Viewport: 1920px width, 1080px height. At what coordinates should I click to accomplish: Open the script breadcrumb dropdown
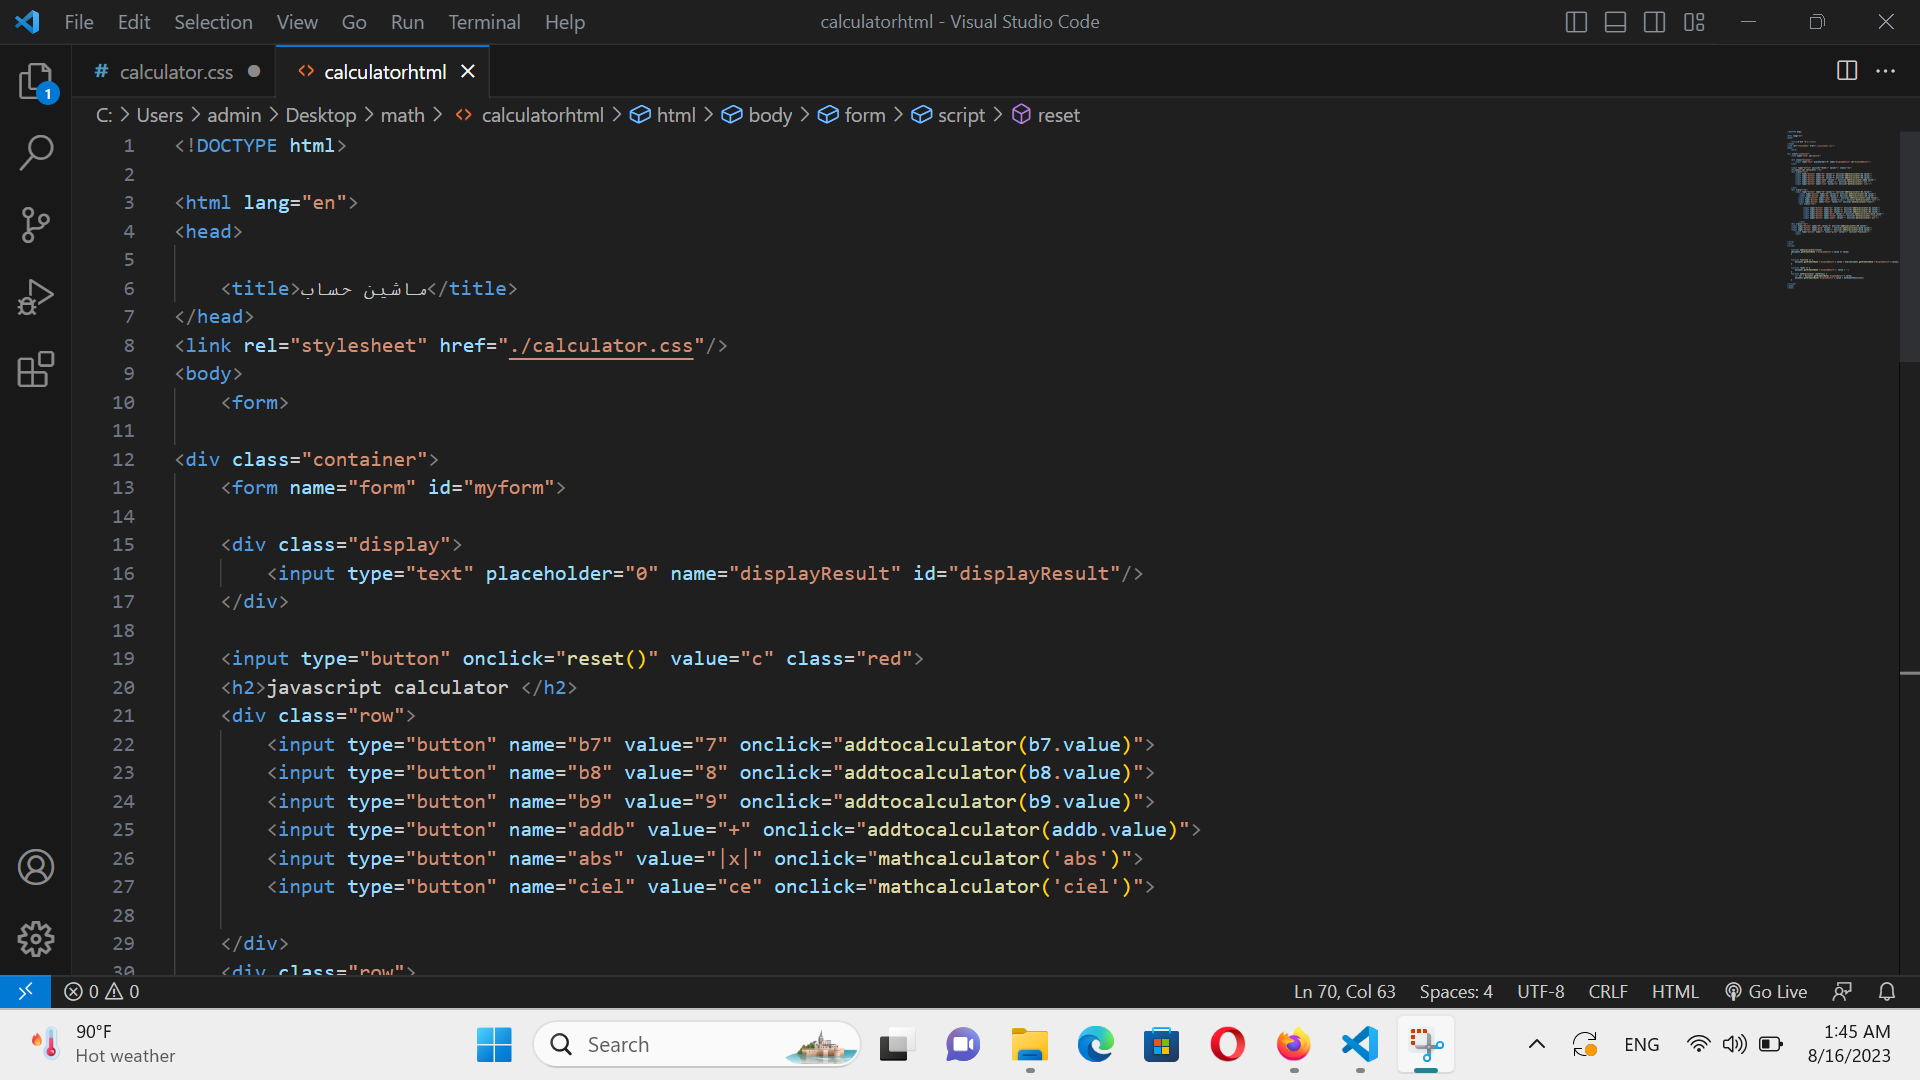point(948,115)
